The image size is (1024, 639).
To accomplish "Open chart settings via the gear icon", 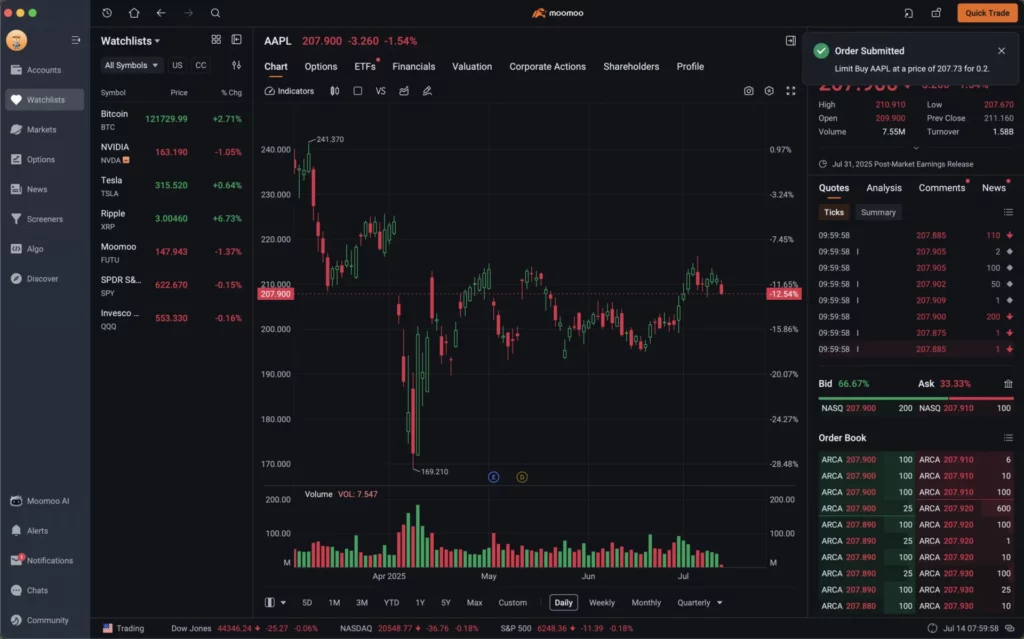I will (768, 89).
